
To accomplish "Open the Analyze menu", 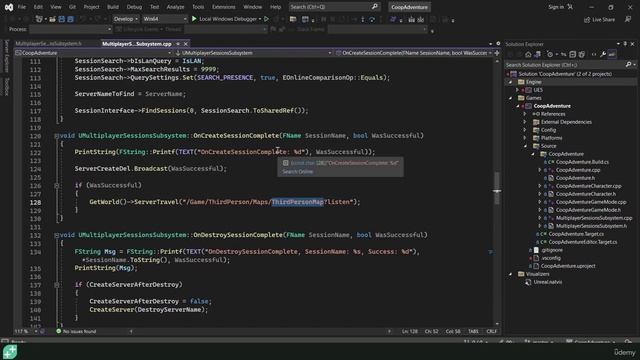I will [x=175, y=7].
